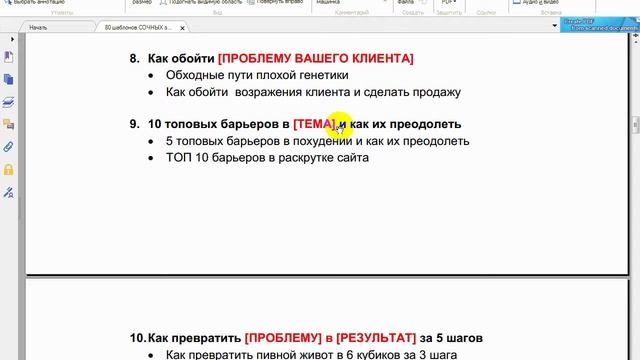The image size is (640, 360).
Task: Open the Pages thumbnails panel
Action: [9, 79]
